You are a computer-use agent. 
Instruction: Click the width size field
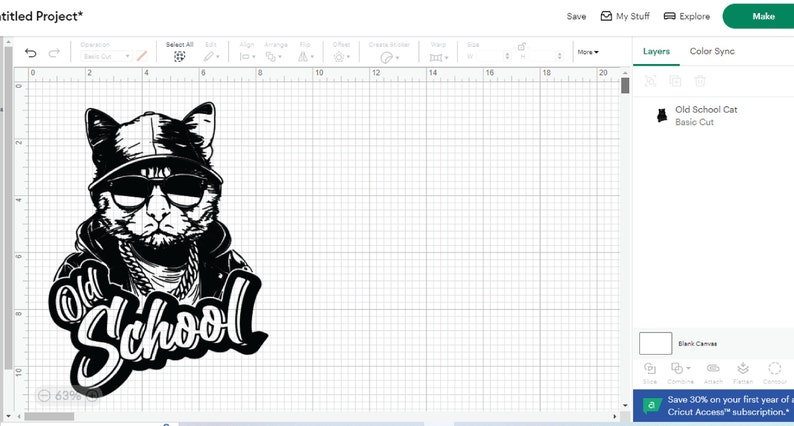tap(488, 56)
